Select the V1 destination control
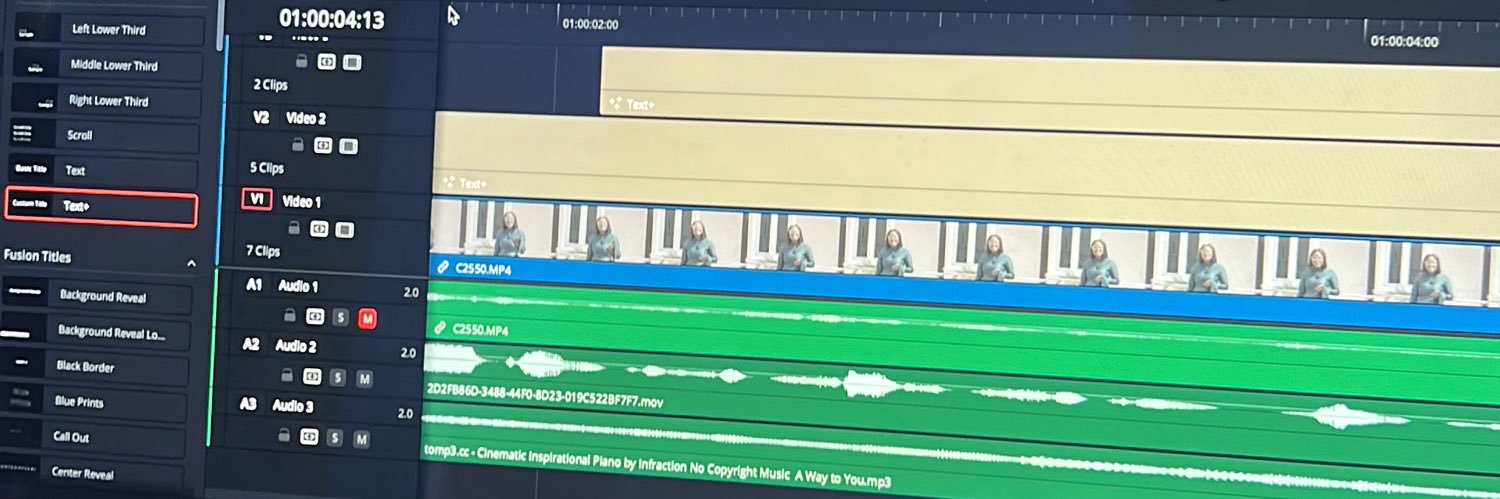Screen dimensions: 1500x499 point(257,200)
